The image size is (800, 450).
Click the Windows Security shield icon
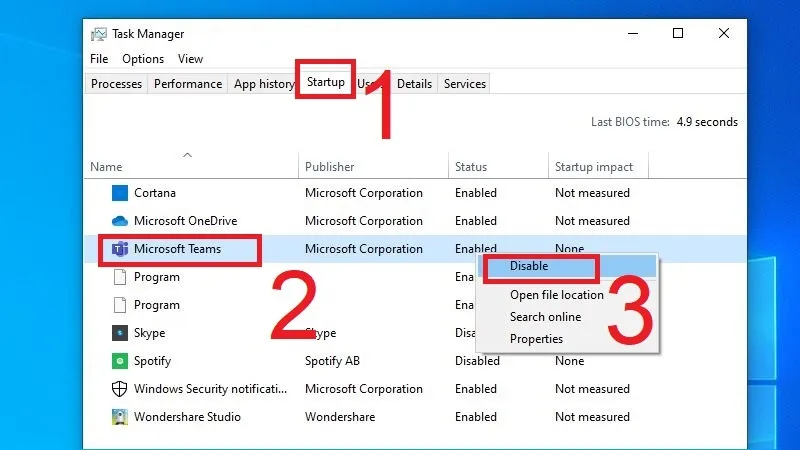119,389
